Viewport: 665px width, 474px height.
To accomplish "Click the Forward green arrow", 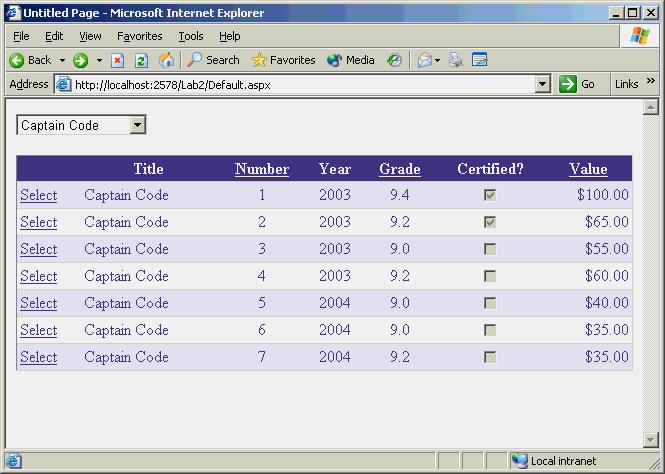I will (80, 61).
